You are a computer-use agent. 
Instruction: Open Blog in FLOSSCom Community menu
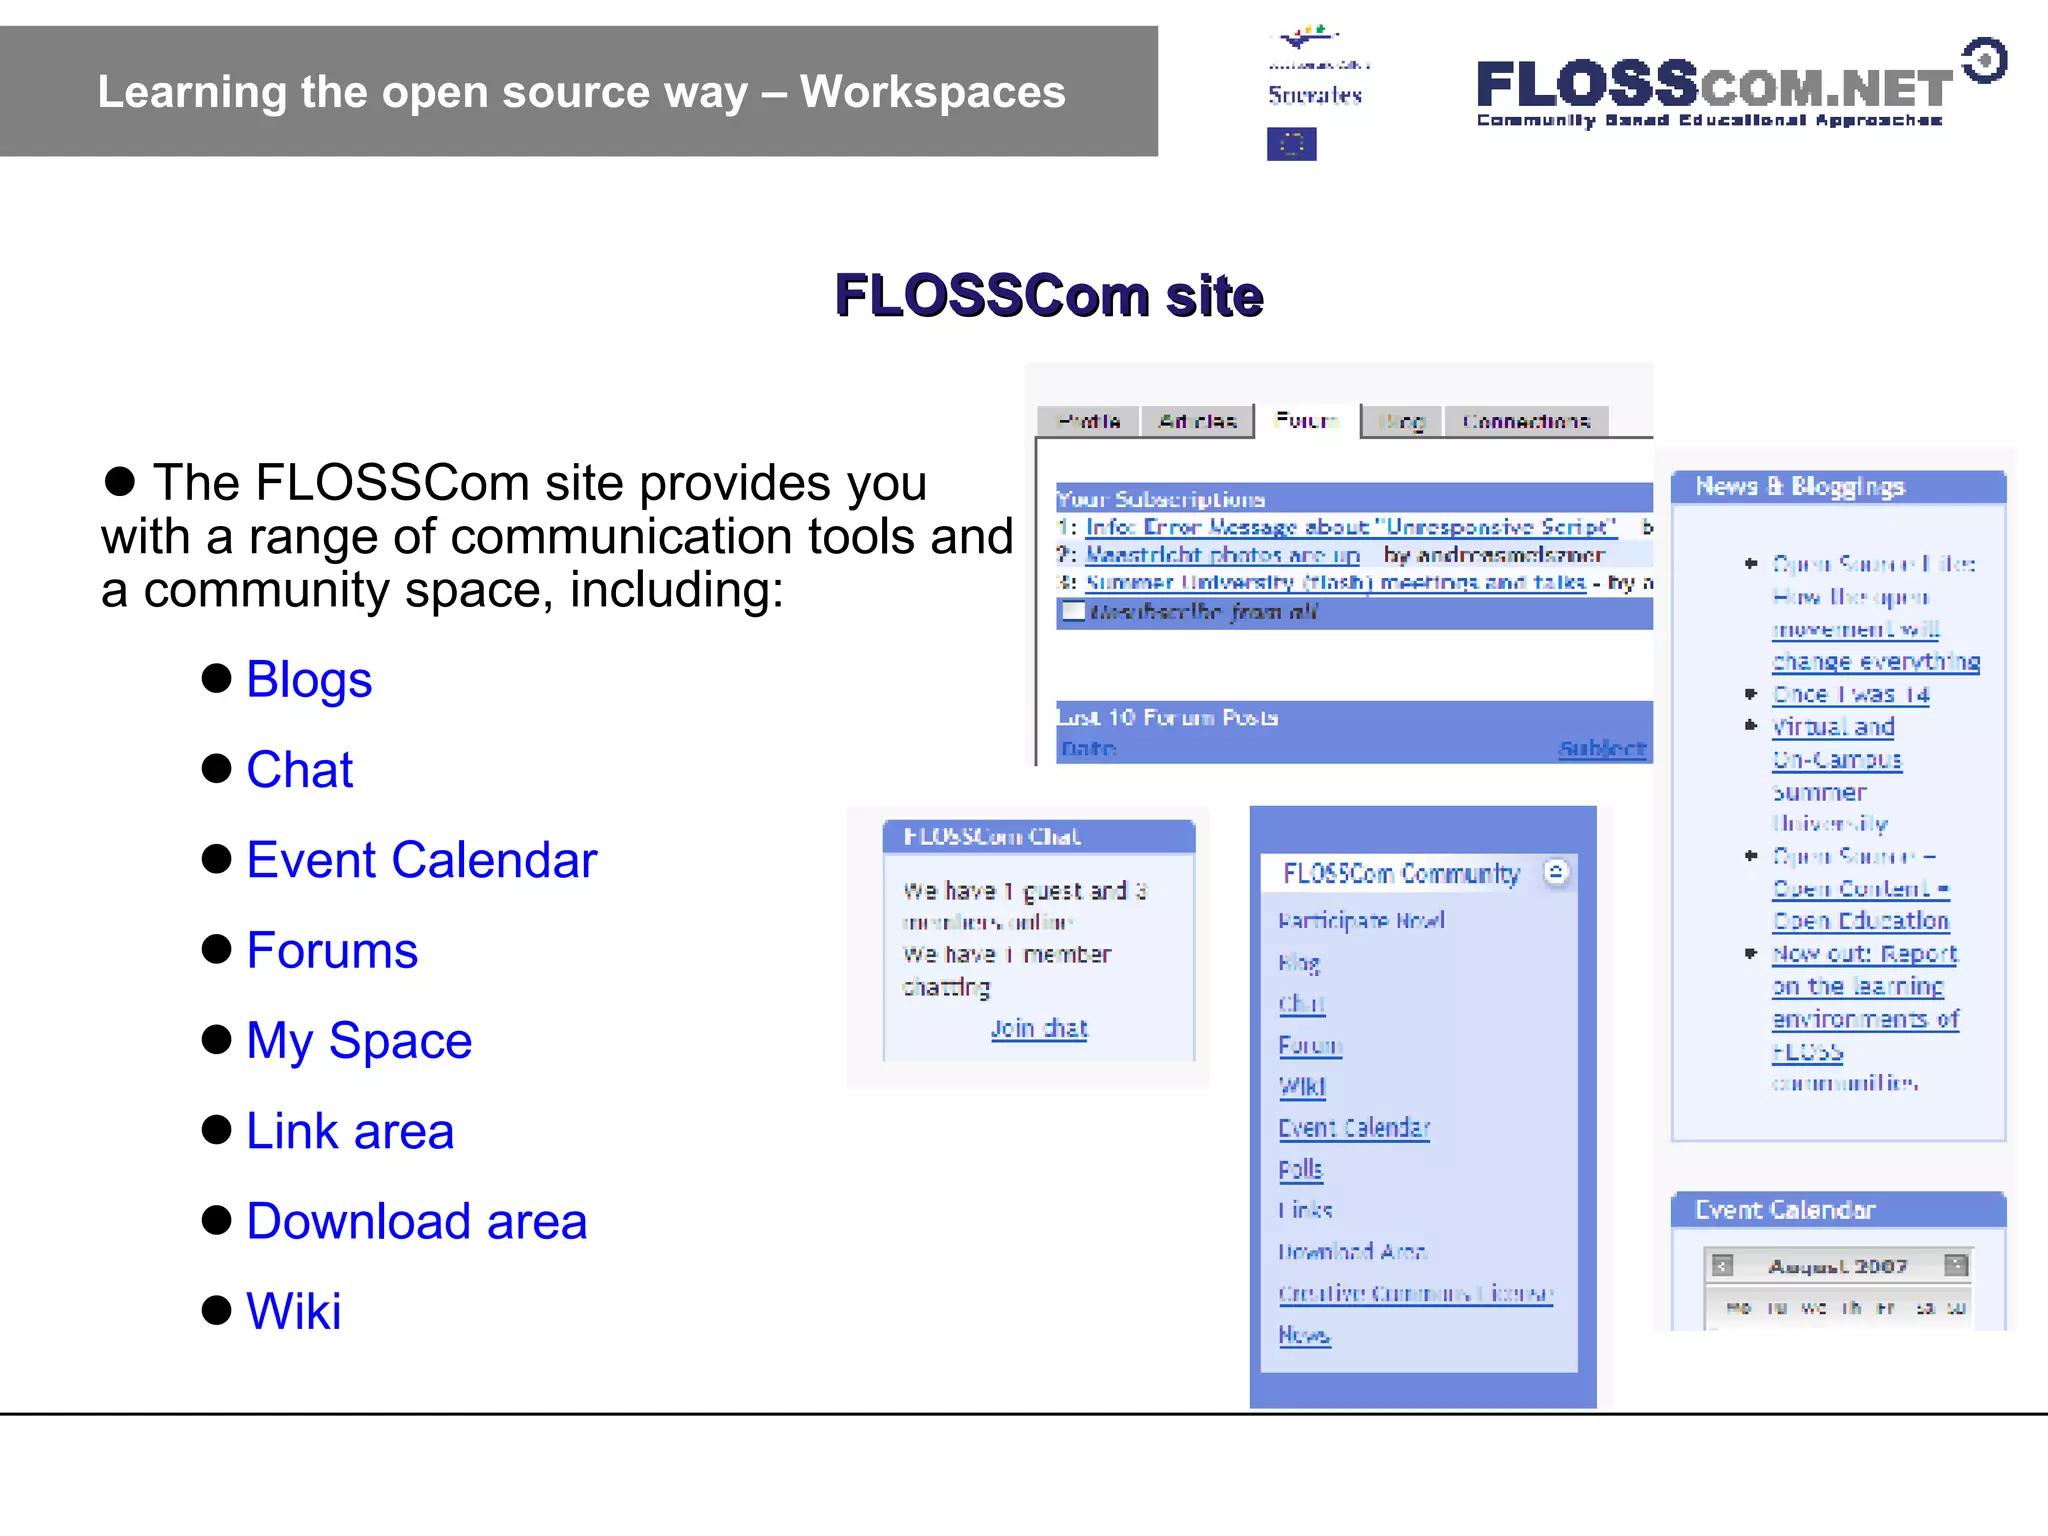tap(1299, 962)
